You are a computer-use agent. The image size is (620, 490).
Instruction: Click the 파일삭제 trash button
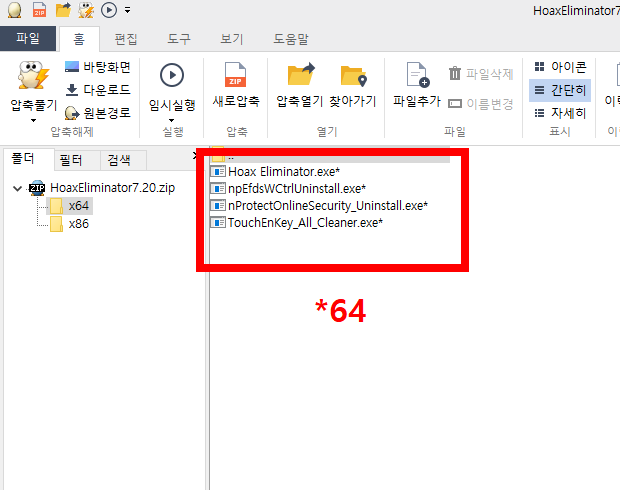click(x=481, y=74)
